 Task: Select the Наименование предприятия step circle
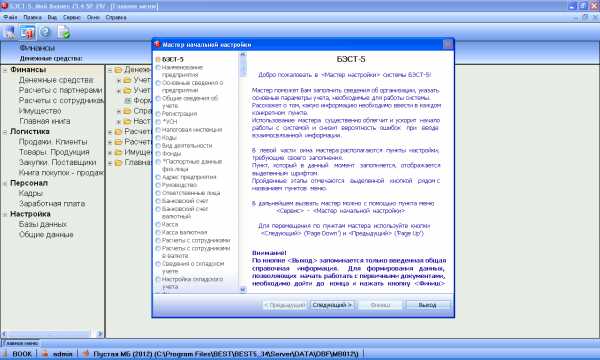coord(158,68)
